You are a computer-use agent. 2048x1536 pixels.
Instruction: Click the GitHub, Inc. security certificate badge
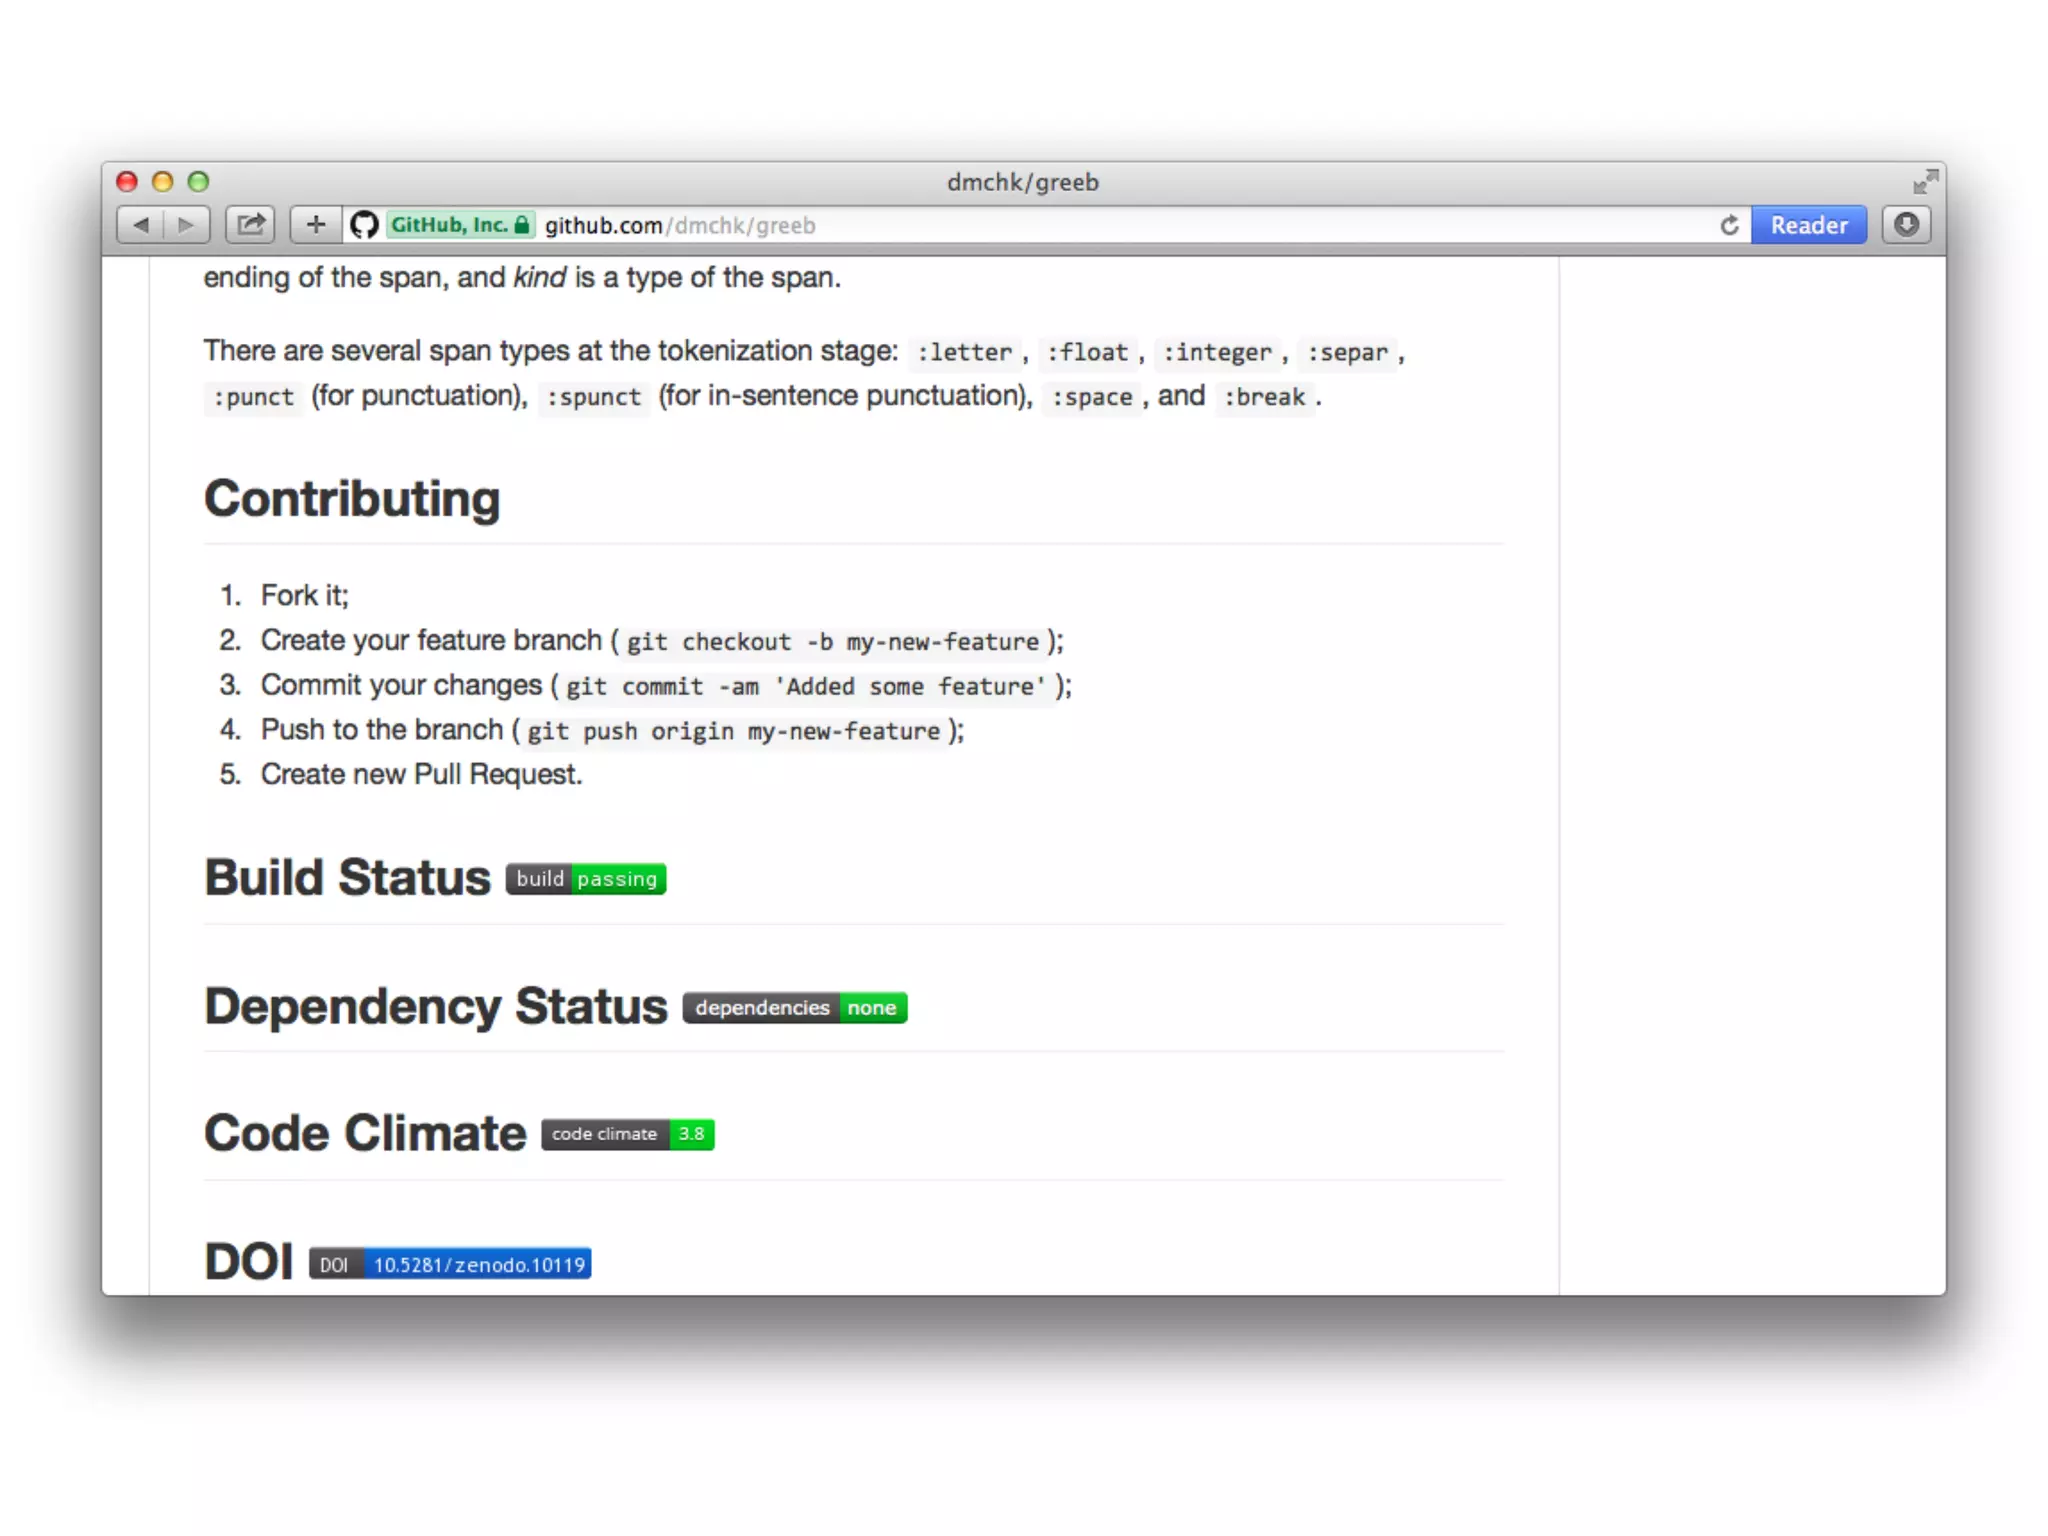pos(460,225)
